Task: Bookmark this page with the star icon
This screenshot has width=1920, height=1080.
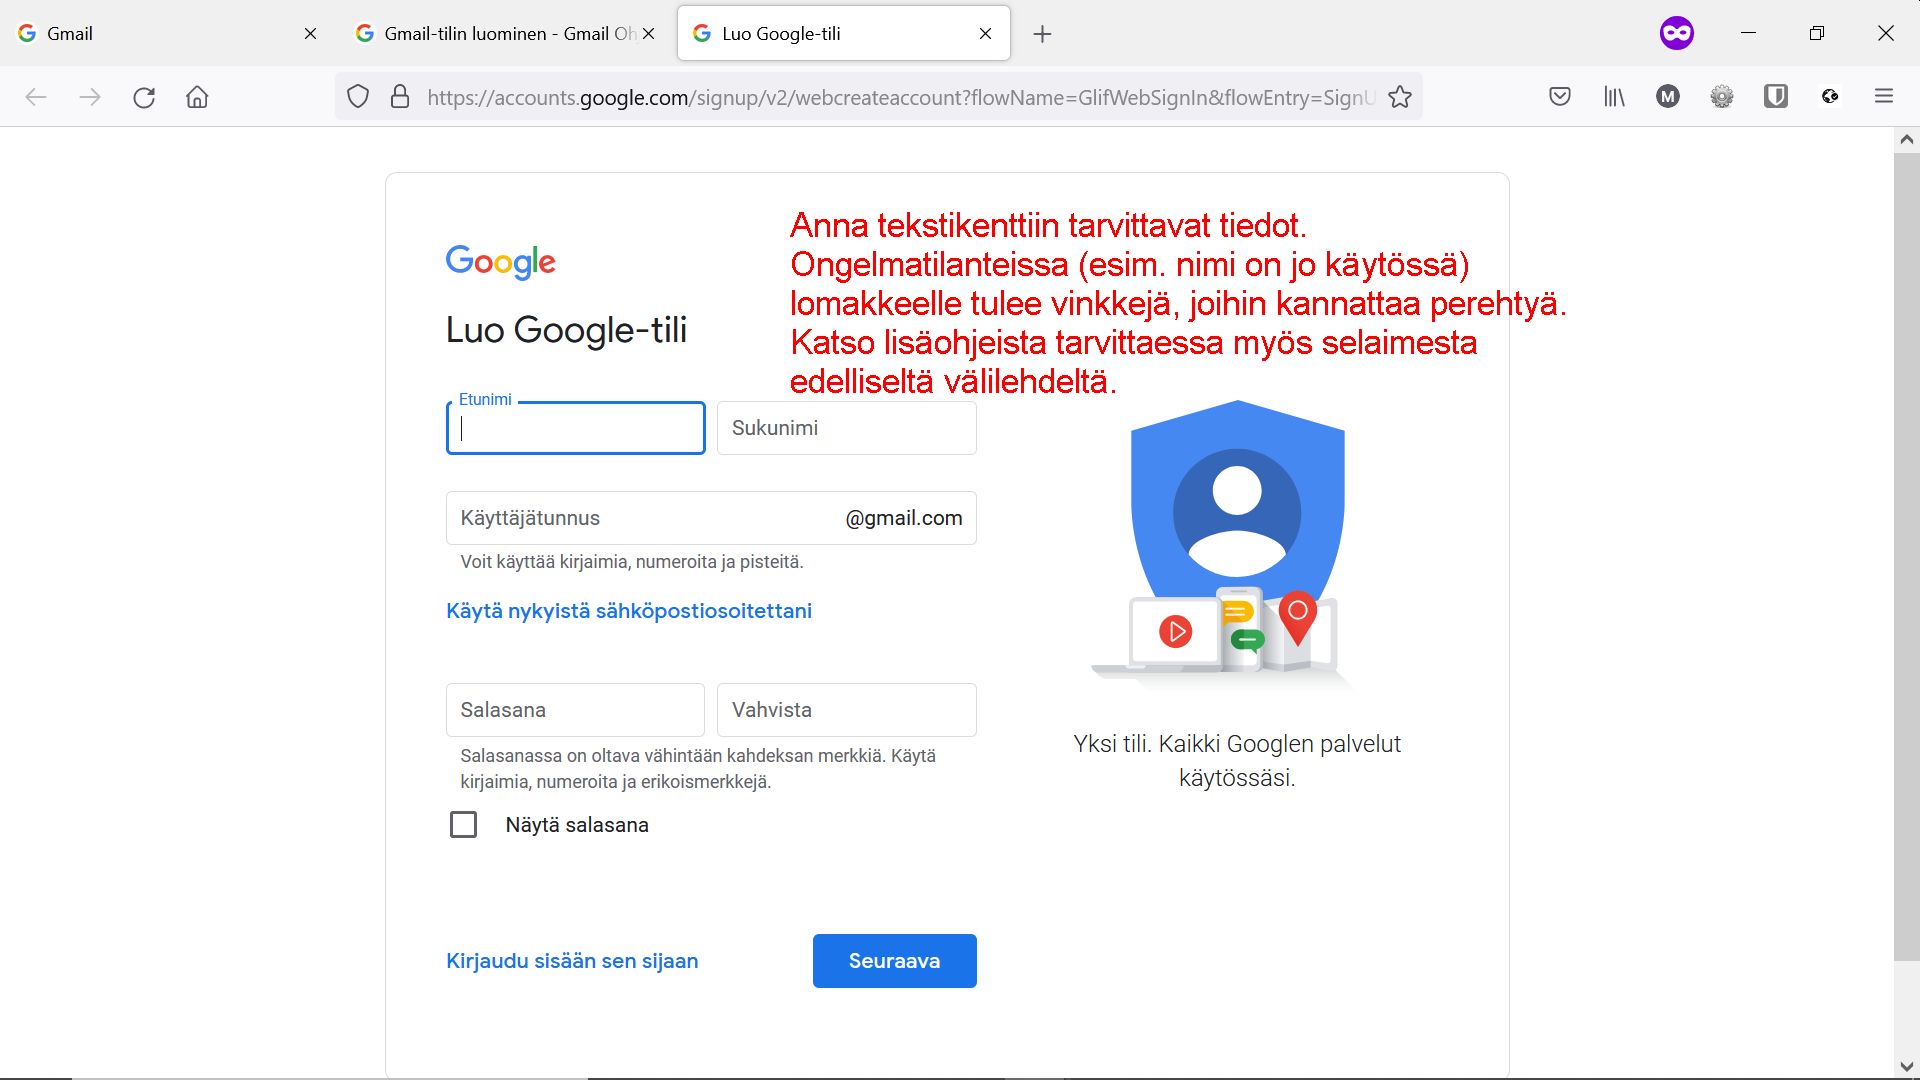Action: click(x=1400, y=97)
